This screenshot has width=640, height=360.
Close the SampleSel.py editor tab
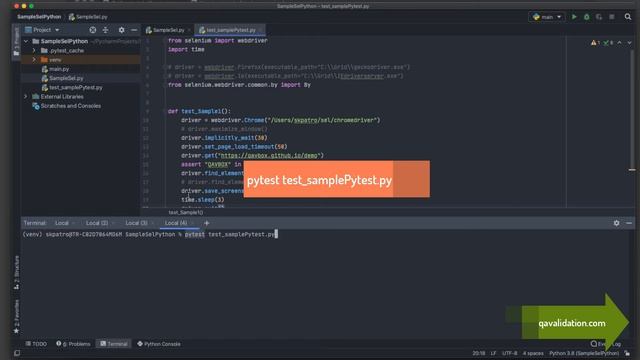[x=189, y=30]
